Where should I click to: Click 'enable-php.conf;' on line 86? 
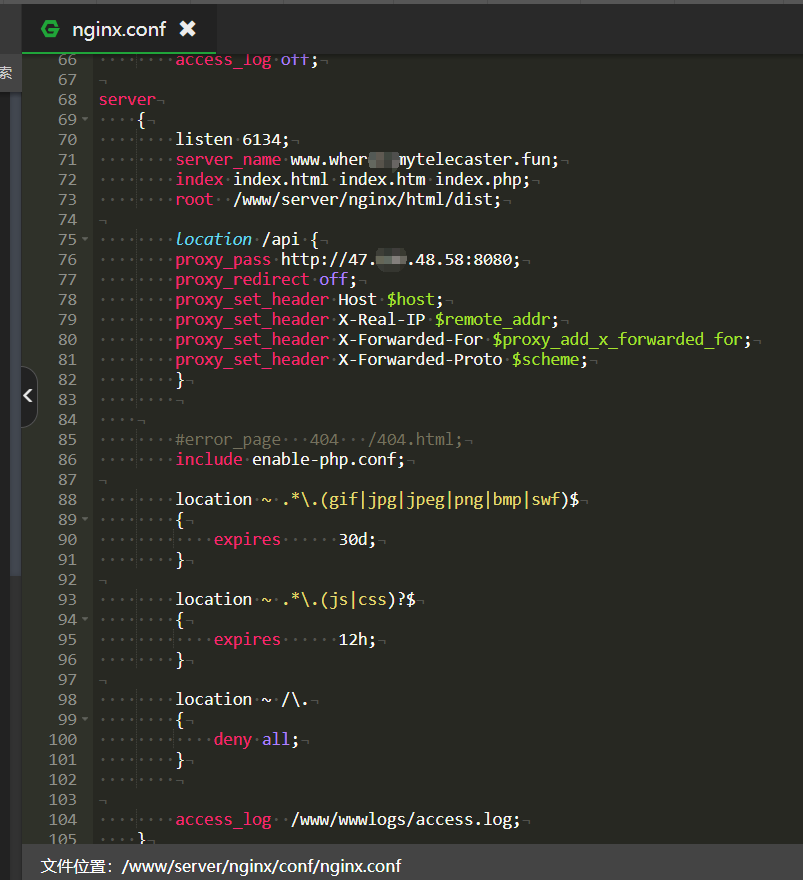(328, 460)
